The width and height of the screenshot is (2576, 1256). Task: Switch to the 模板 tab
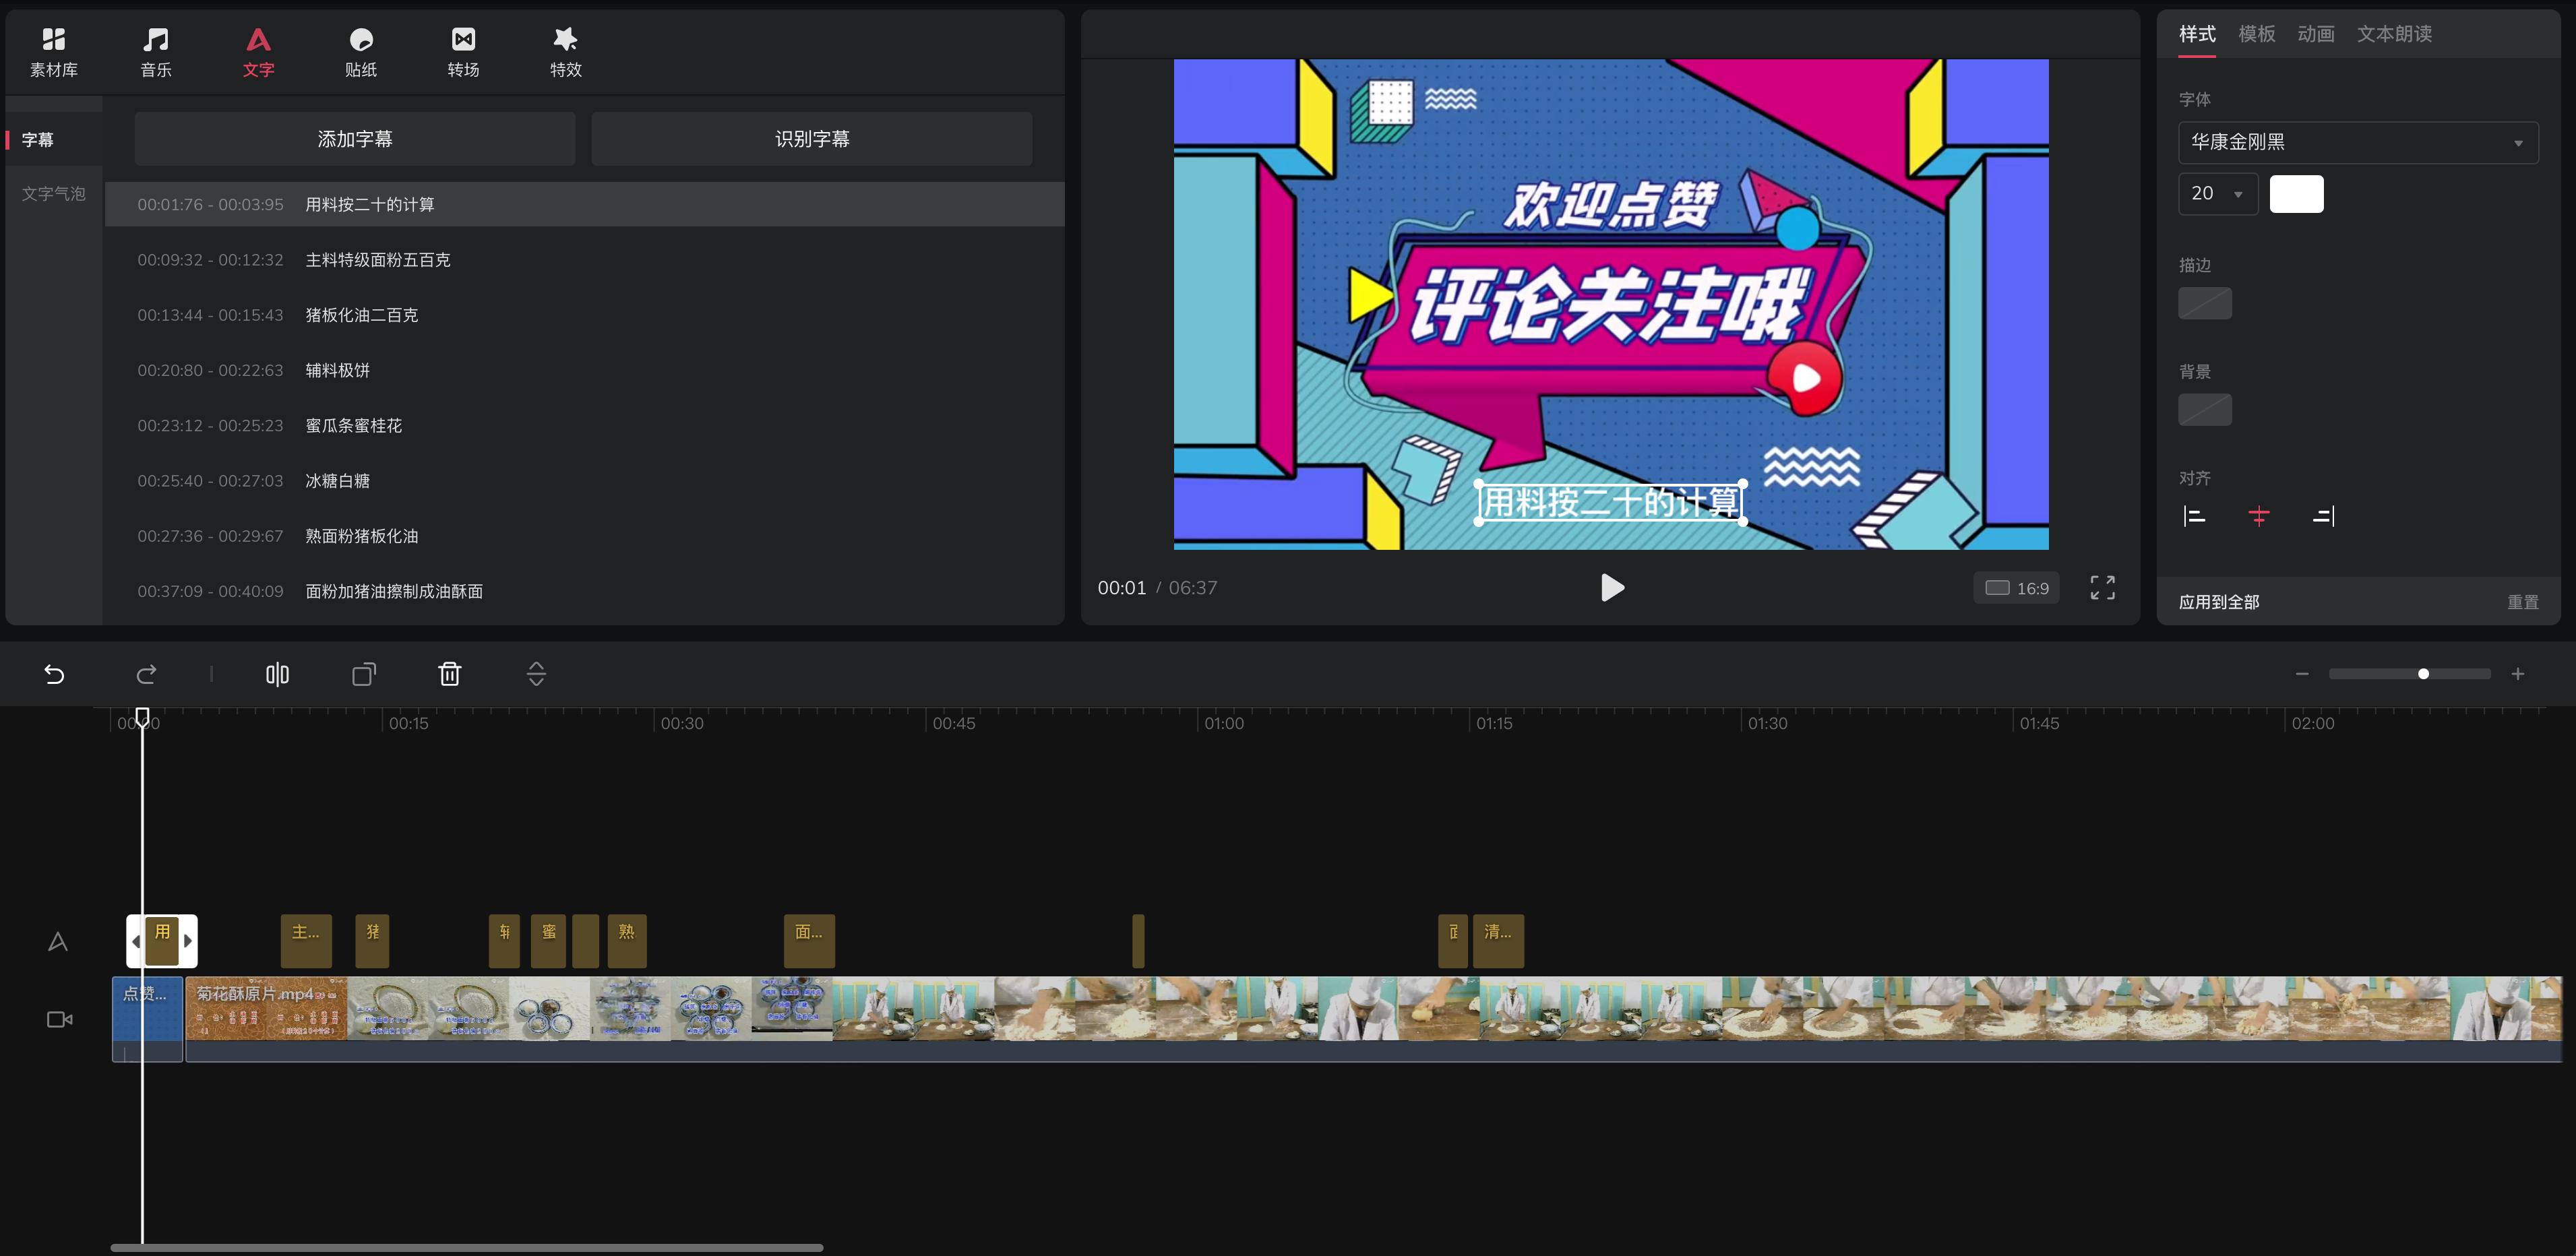pos(2257,33)
